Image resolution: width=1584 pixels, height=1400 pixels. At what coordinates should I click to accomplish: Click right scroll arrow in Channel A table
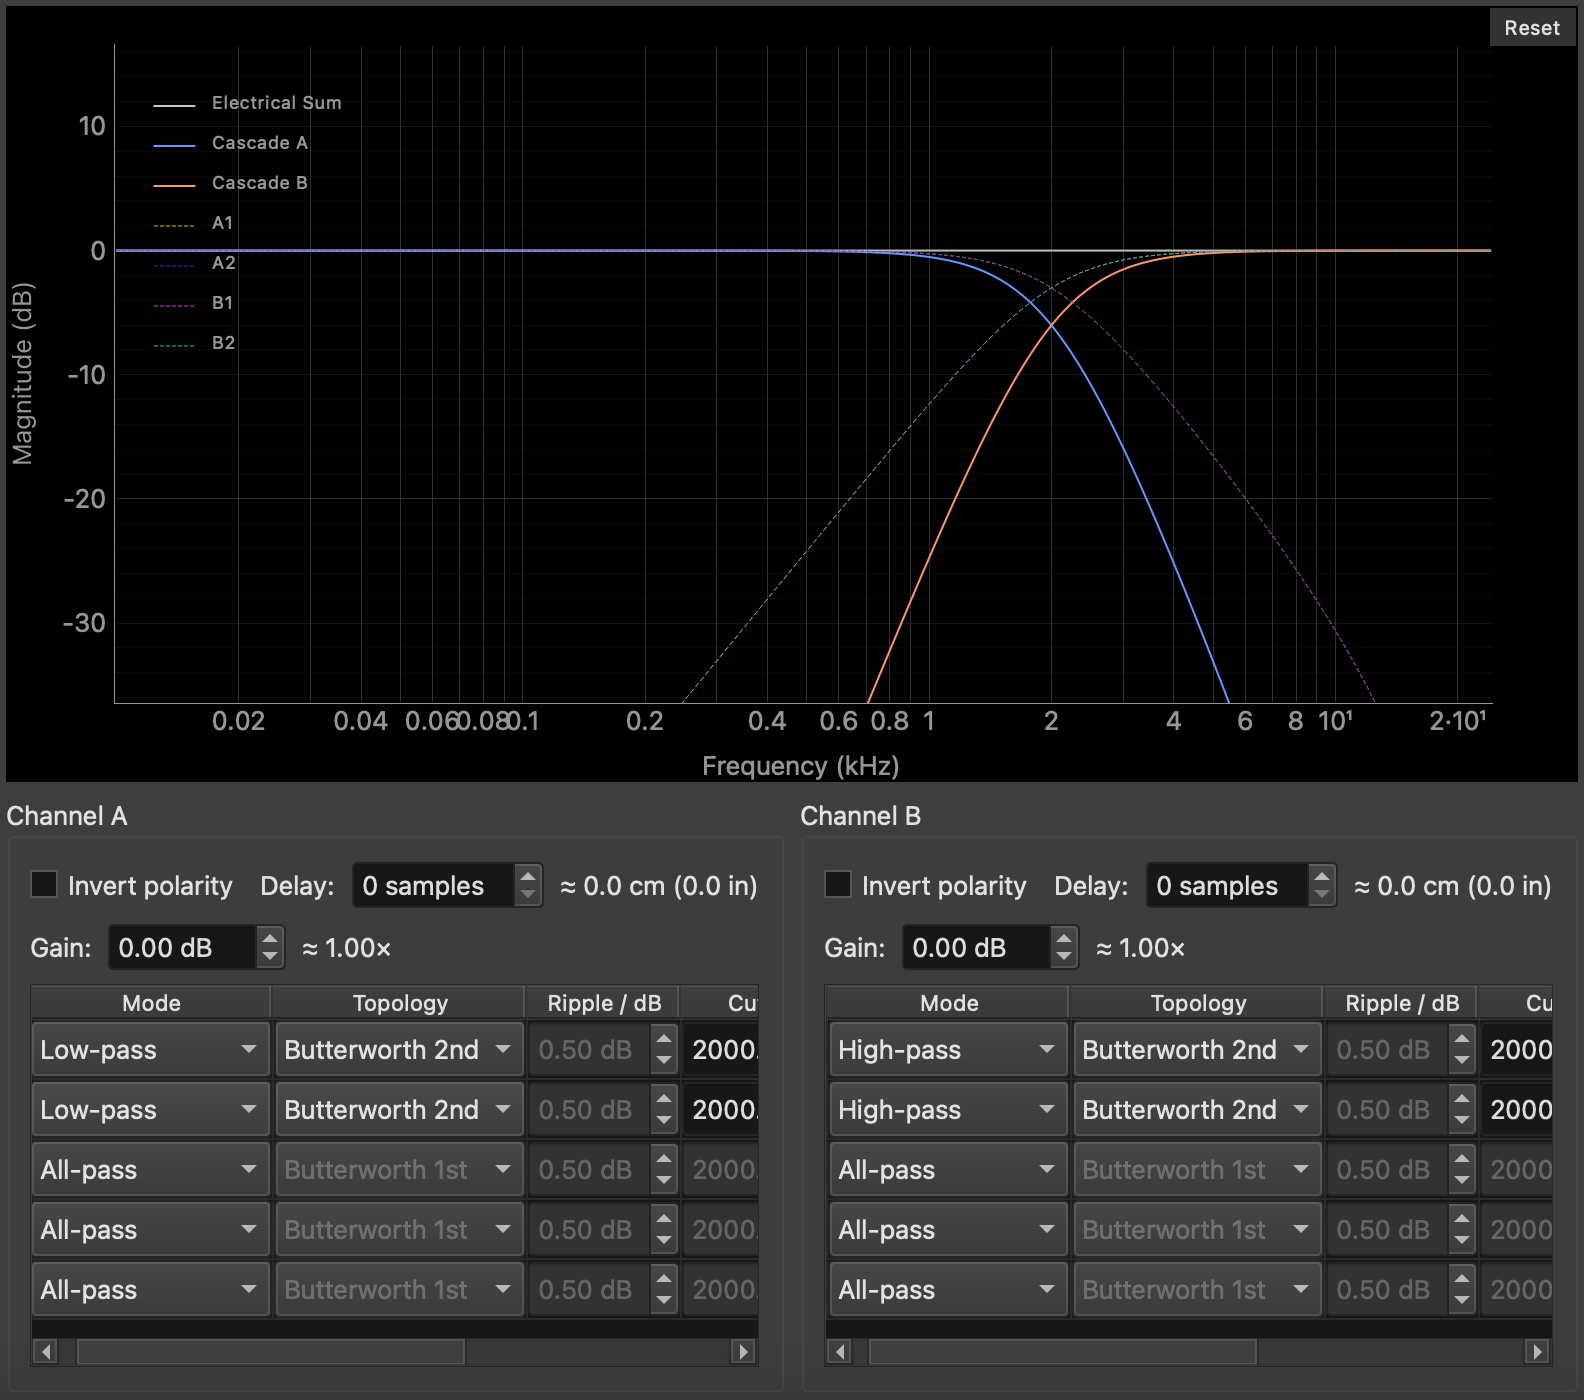[x=743, y=1352]
